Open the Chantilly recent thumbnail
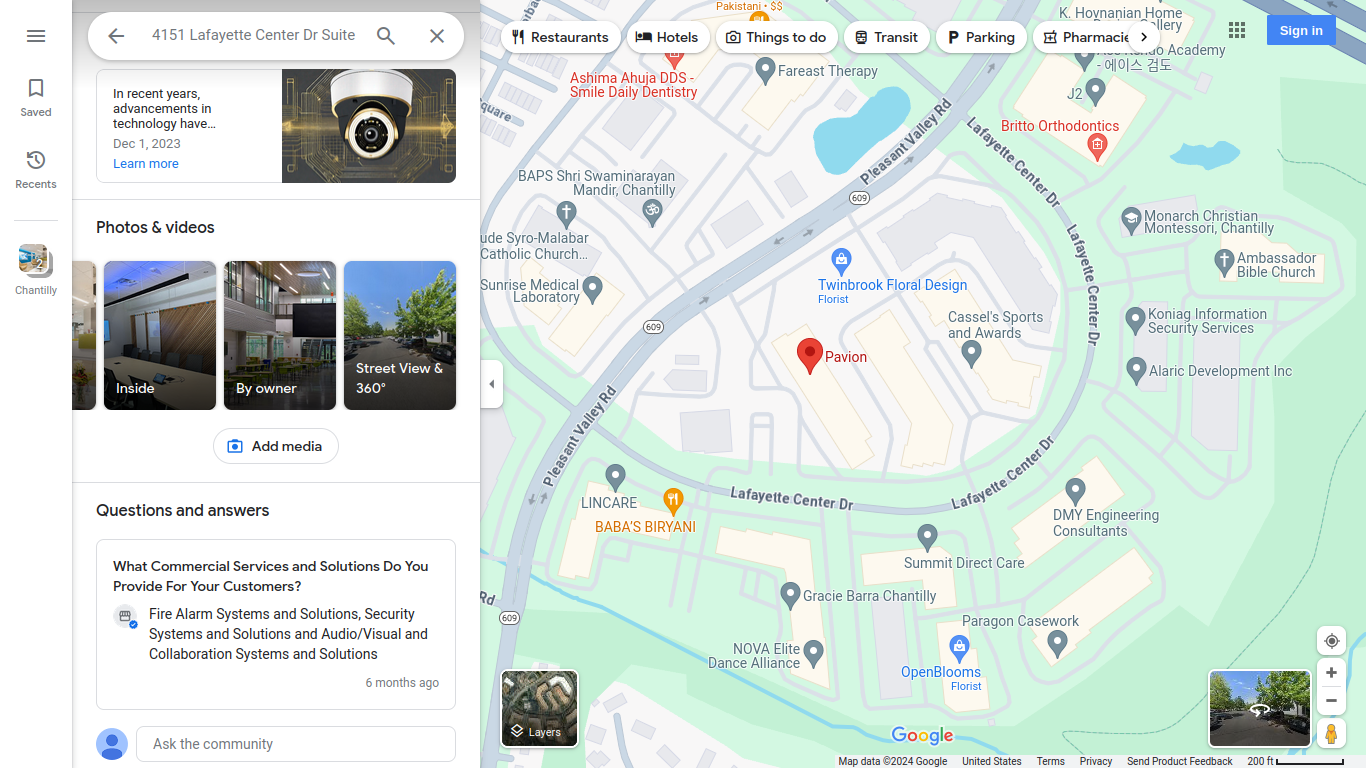This screenshot has height=768, width=1366. 36,270
